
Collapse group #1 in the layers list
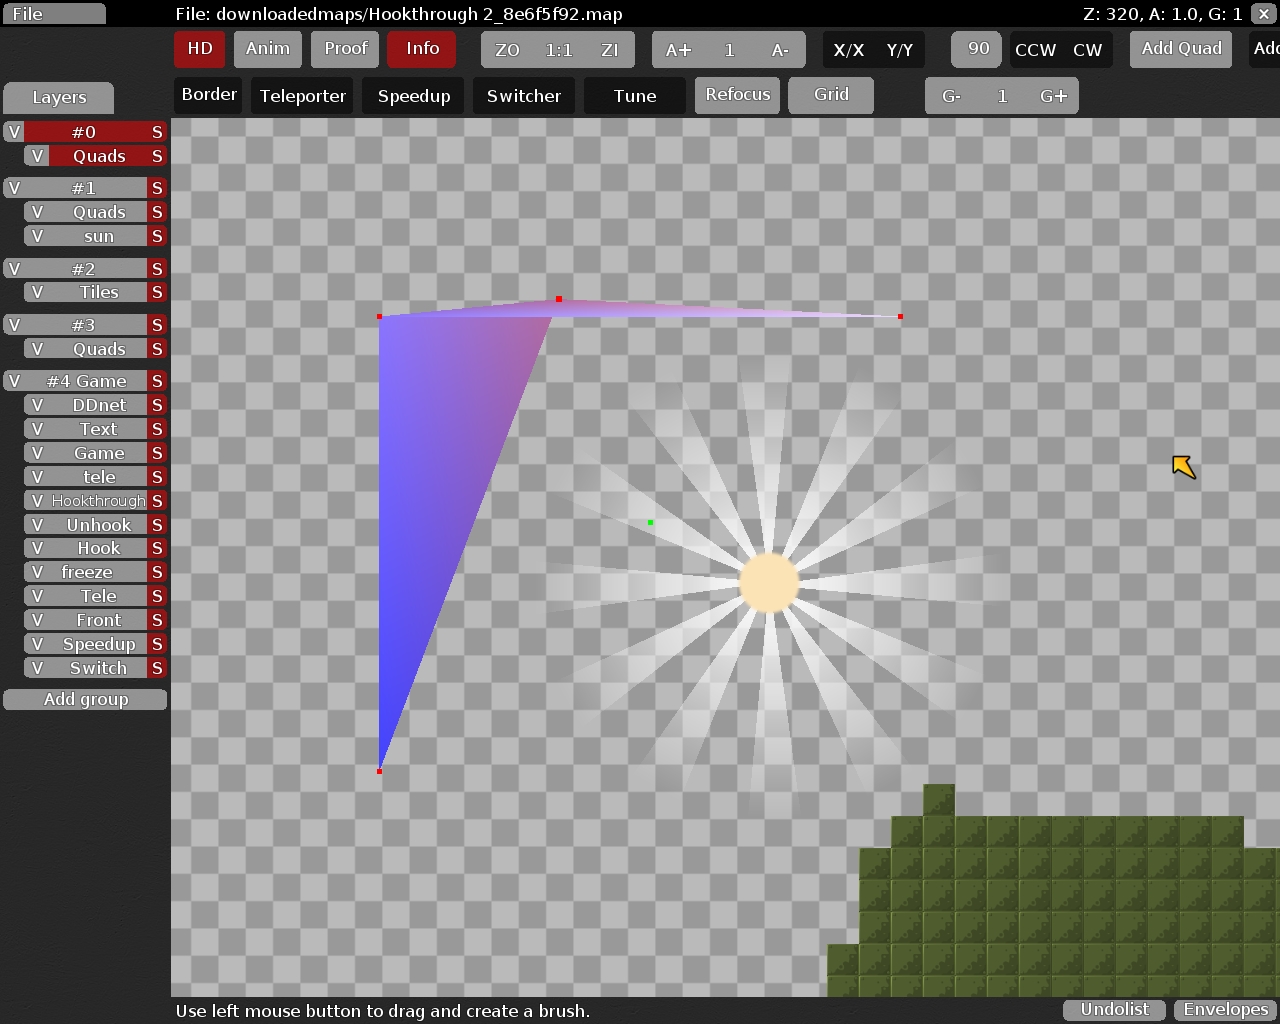click(x=84, y=188)
